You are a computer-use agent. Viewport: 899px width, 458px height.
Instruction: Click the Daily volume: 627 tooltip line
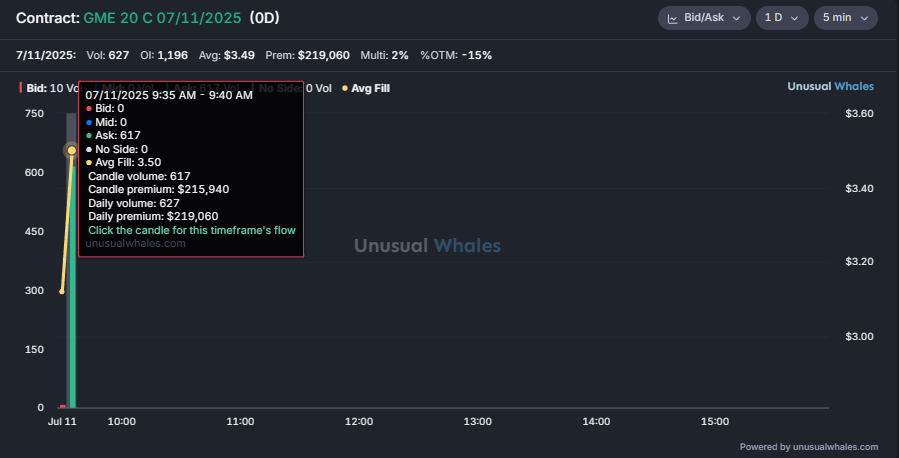point(134,203)
